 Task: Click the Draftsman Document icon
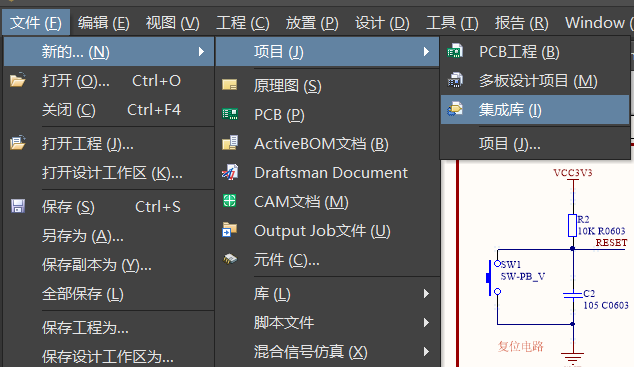[x=230, y=172]
